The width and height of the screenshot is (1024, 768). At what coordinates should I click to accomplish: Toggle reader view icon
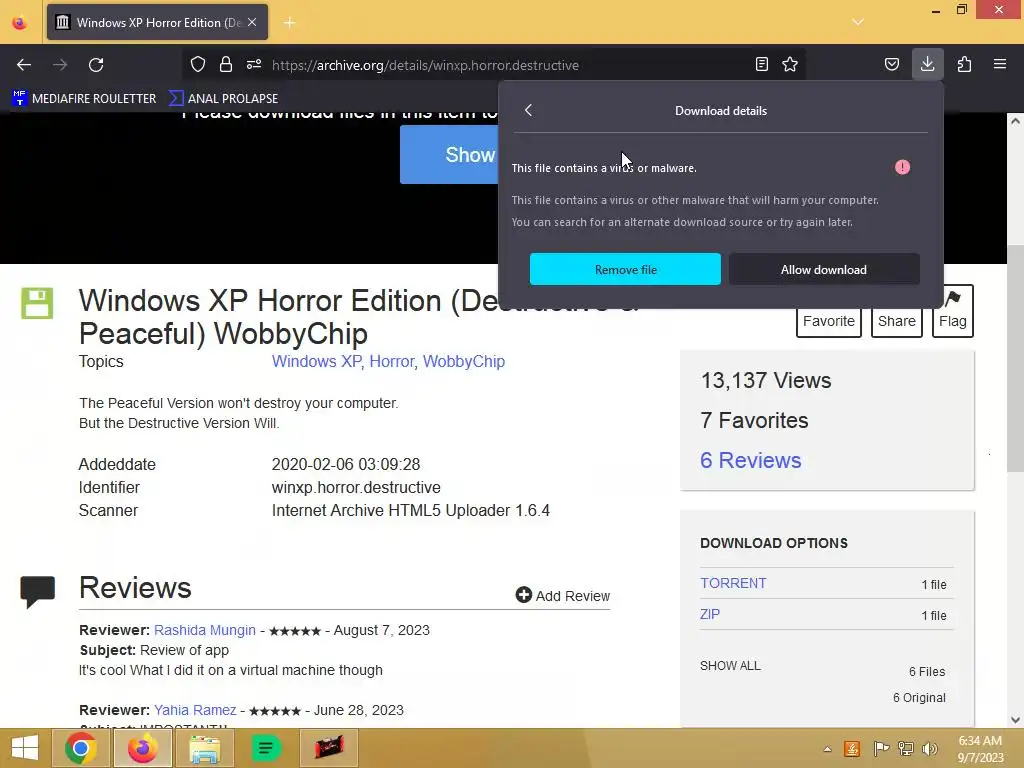tap(761, 64)
